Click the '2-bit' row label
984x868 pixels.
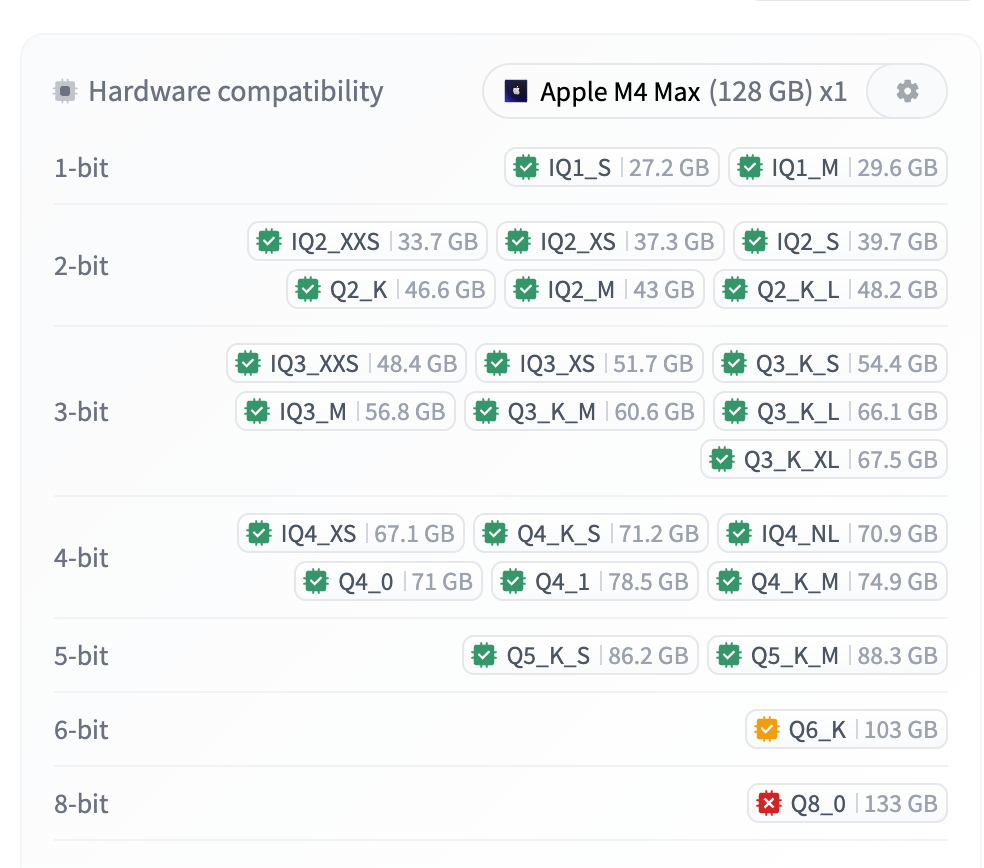pos(81,266)
